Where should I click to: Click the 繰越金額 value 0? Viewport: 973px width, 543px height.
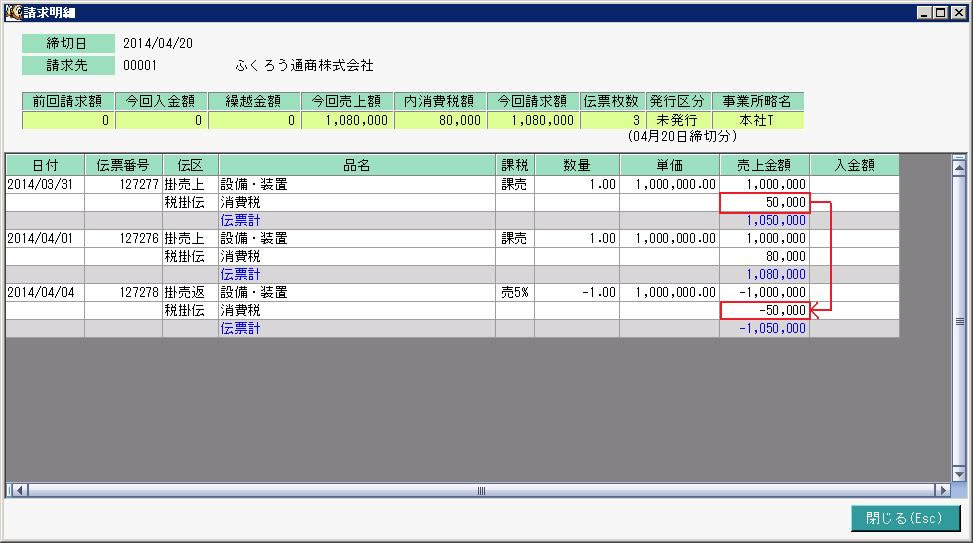pos(254,120)
